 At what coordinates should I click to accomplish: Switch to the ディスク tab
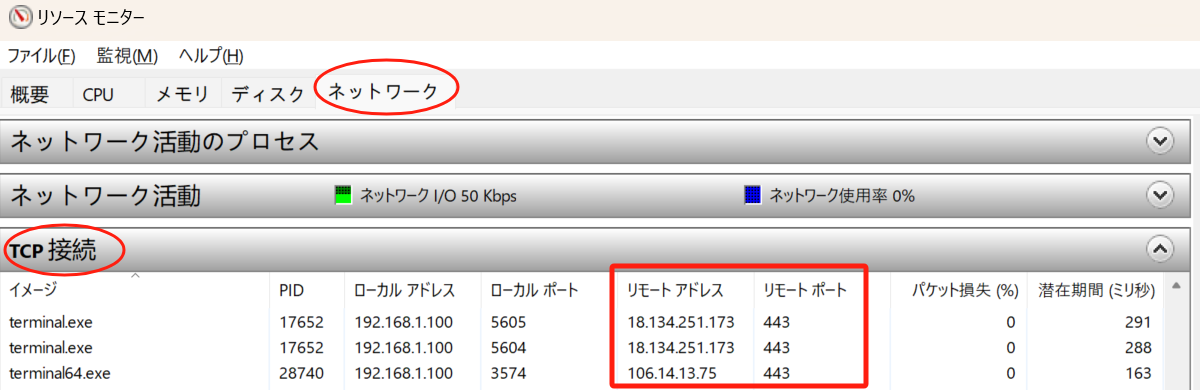(x=267, y=94)
